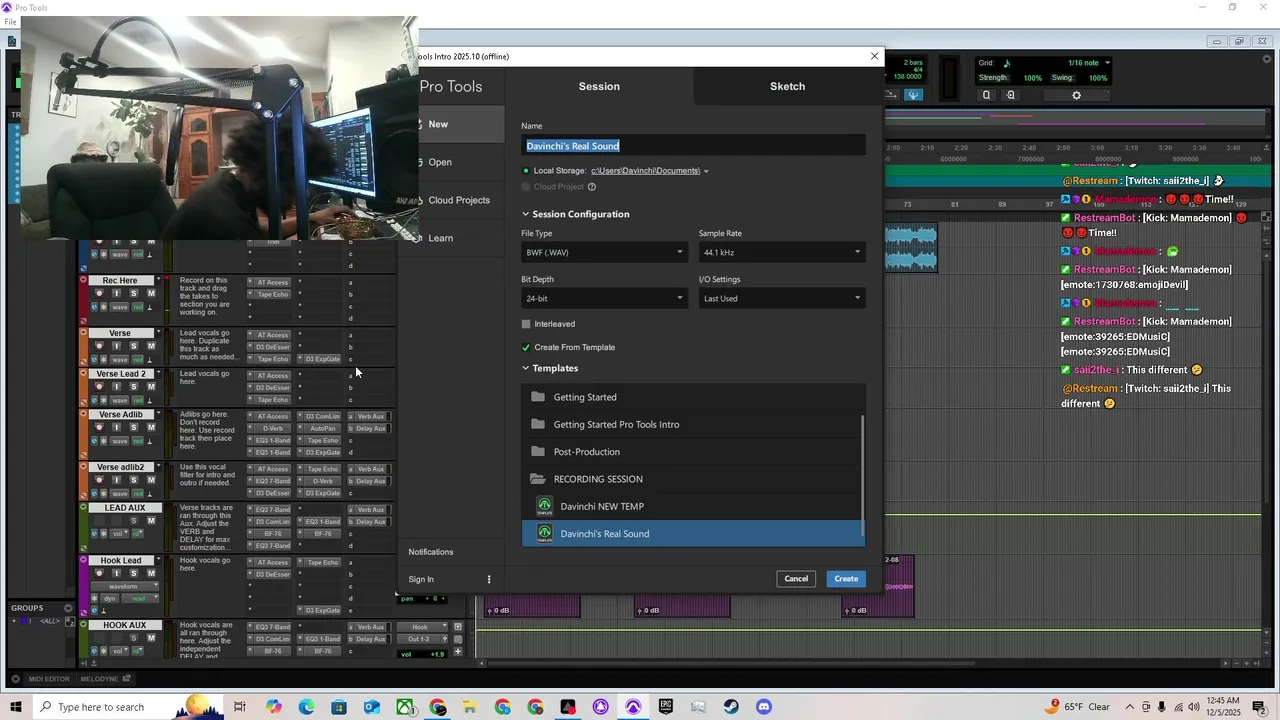Select the Davinchi NEW TEMP template
Image resolution: width=1280 pixels, height=720 pixels.
(691, 506)
